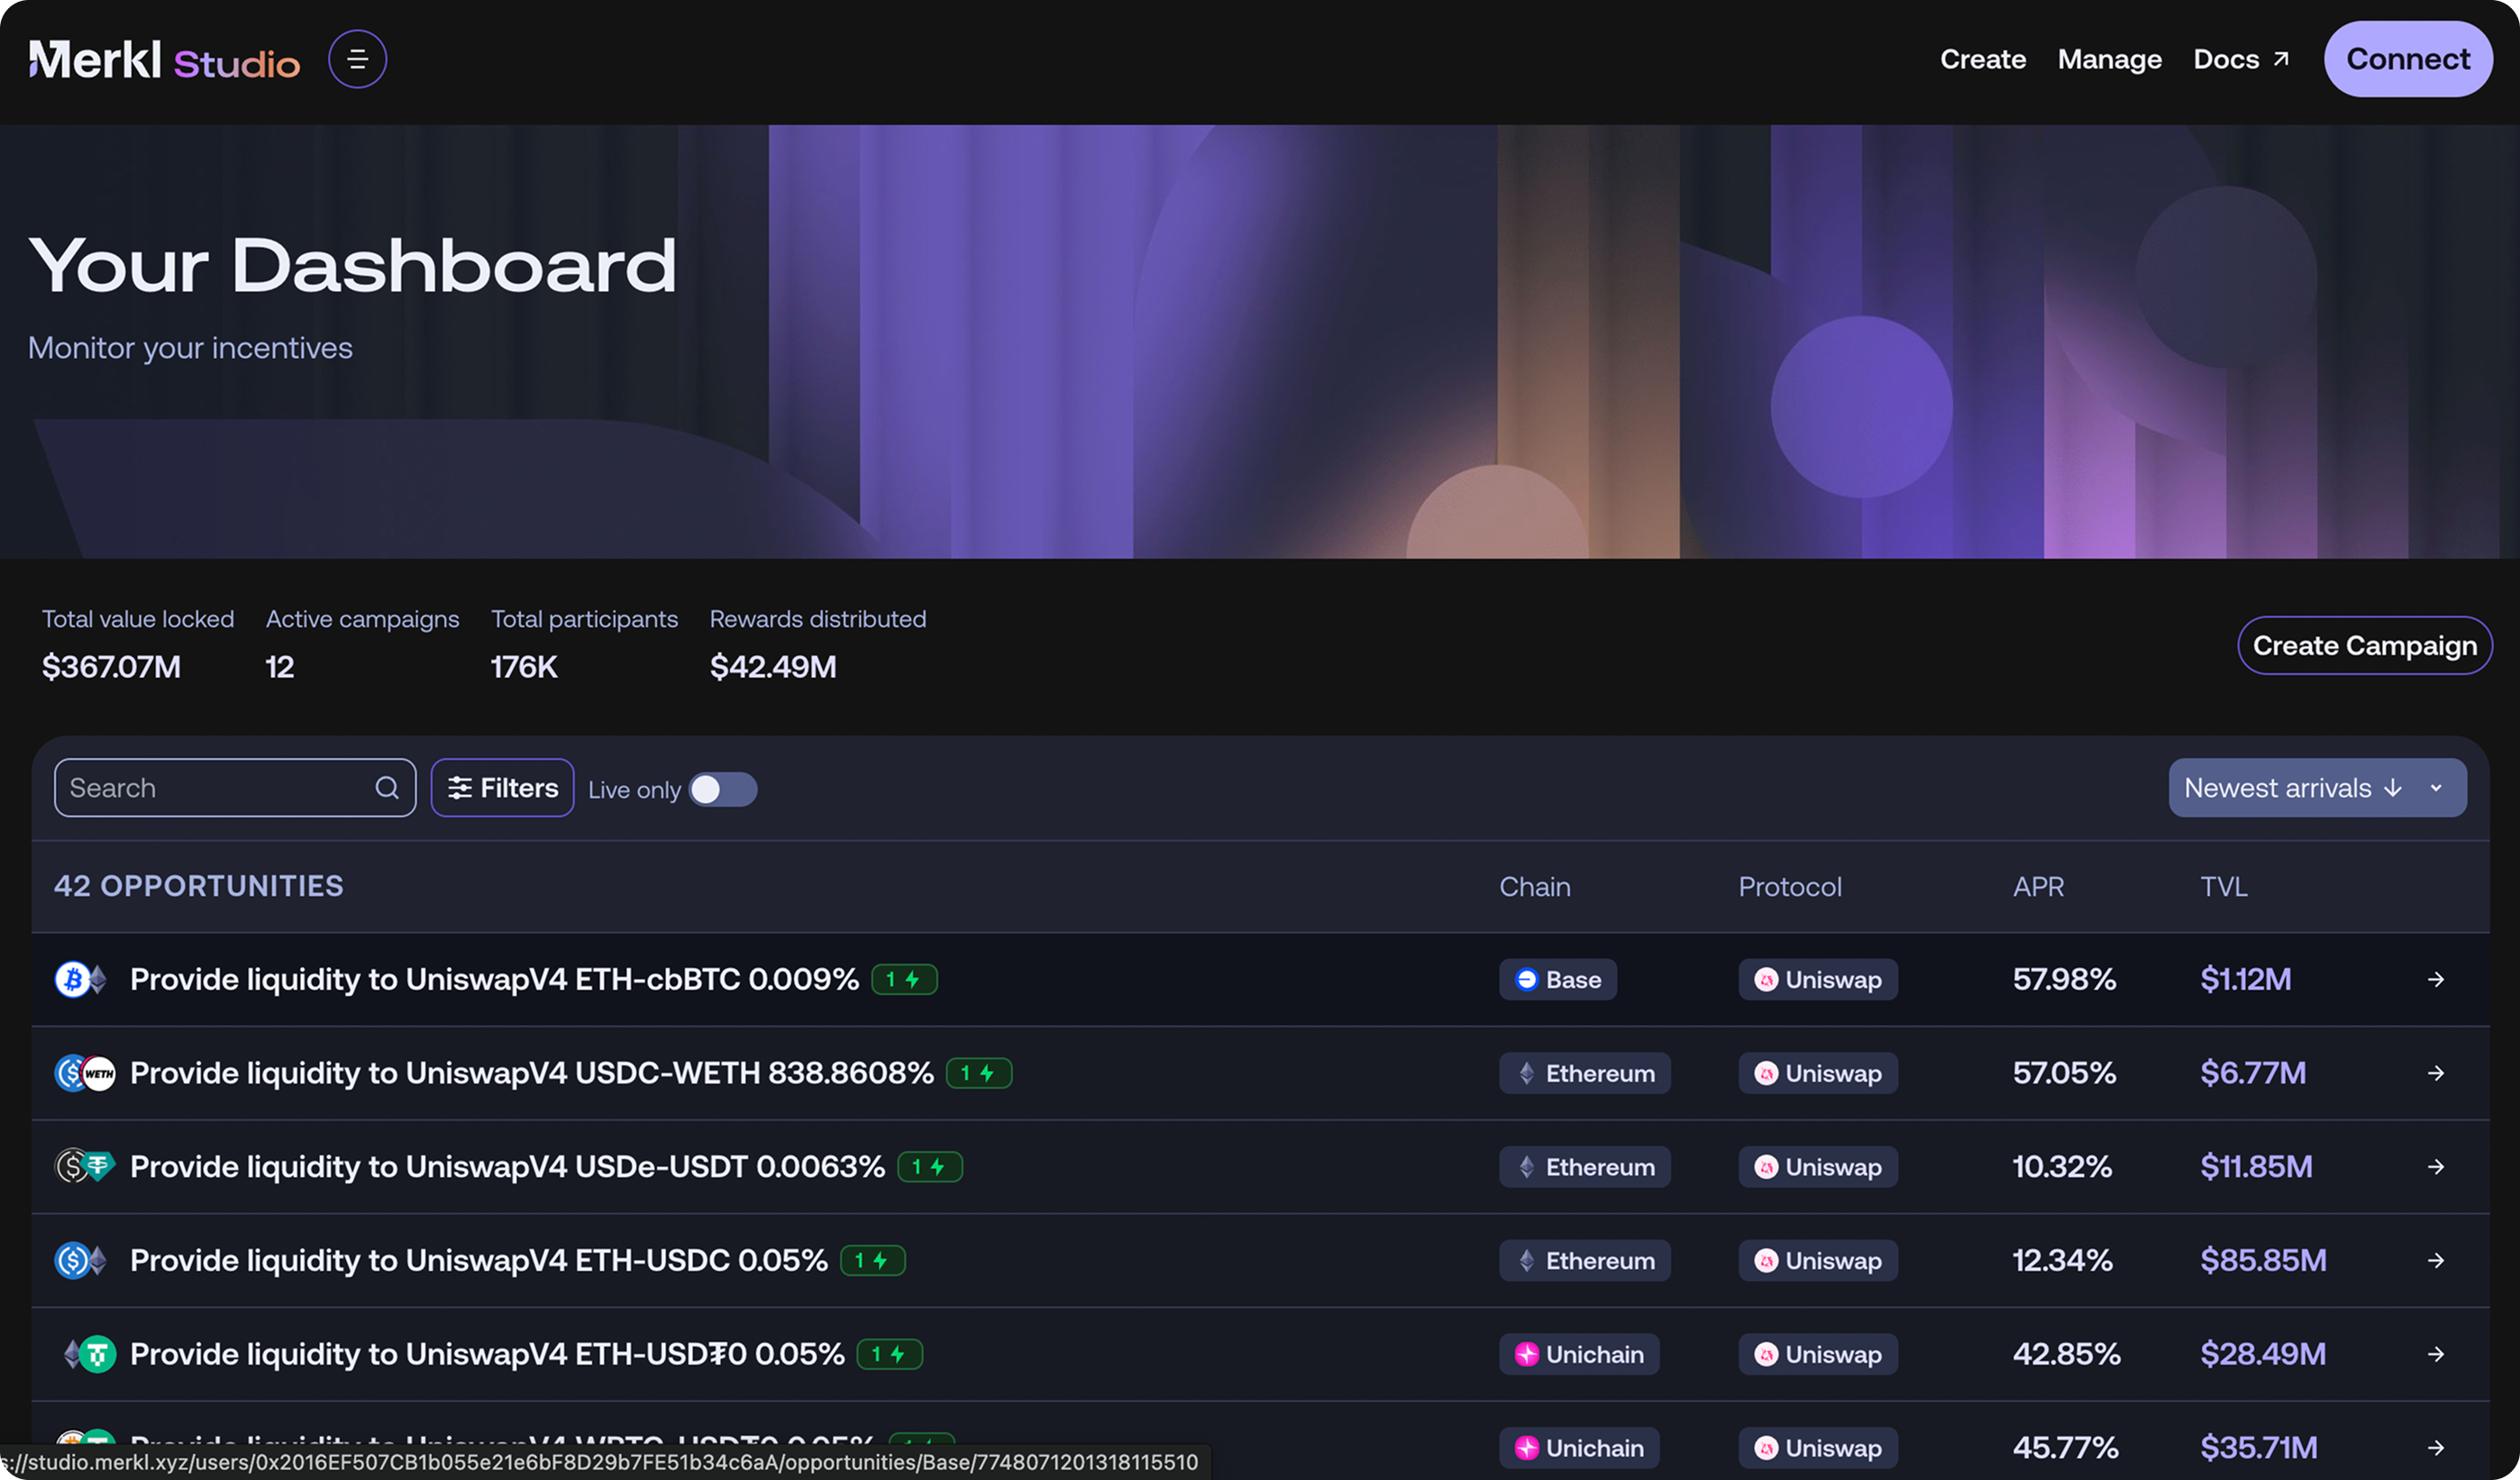Click the Connect wallet button
Screen dimensions: 2520x1480
2407,59
